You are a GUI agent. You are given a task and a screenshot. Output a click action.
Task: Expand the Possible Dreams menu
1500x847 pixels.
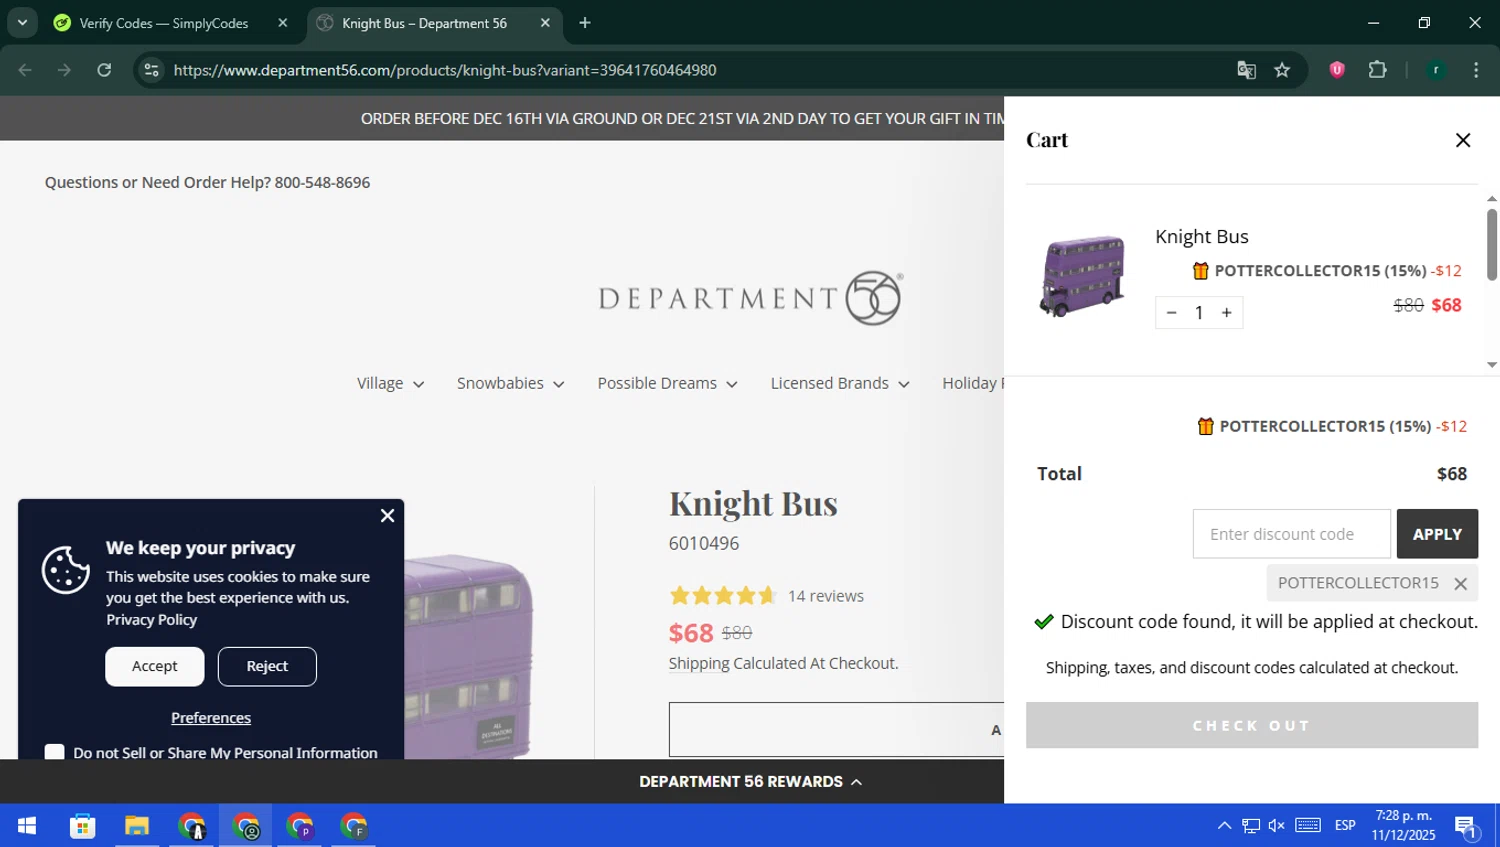point(667,383)
